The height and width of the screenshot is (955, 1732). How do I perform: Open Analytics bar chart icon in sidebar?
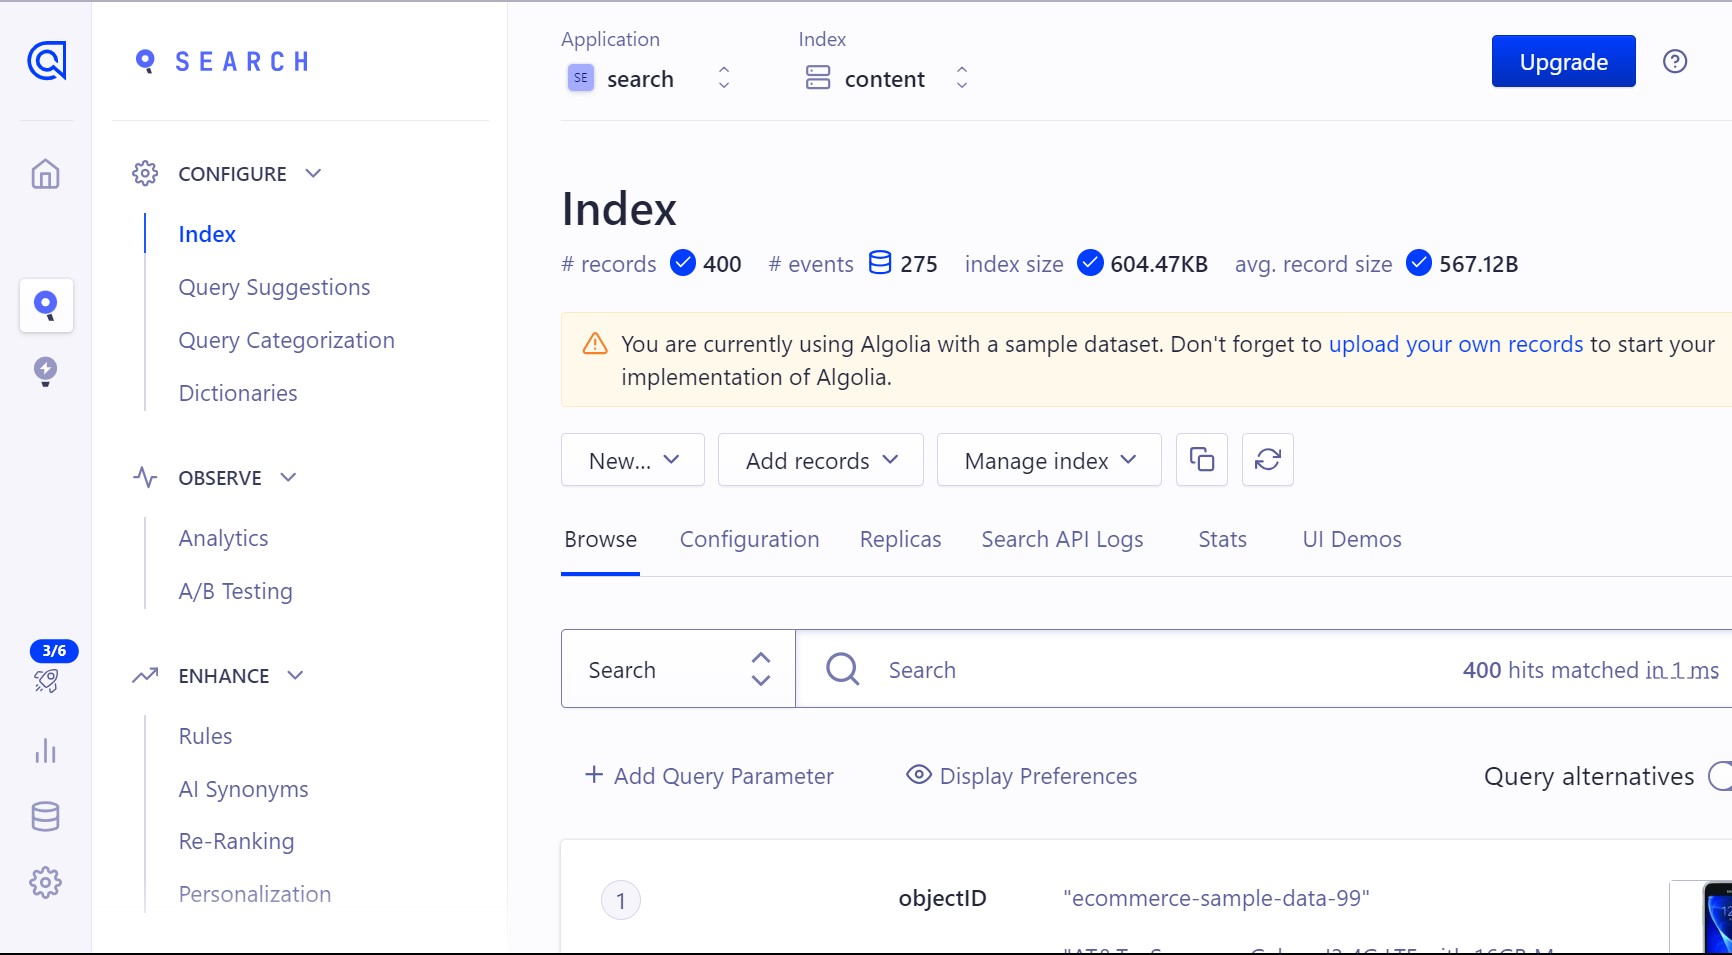tap(46, 751)
